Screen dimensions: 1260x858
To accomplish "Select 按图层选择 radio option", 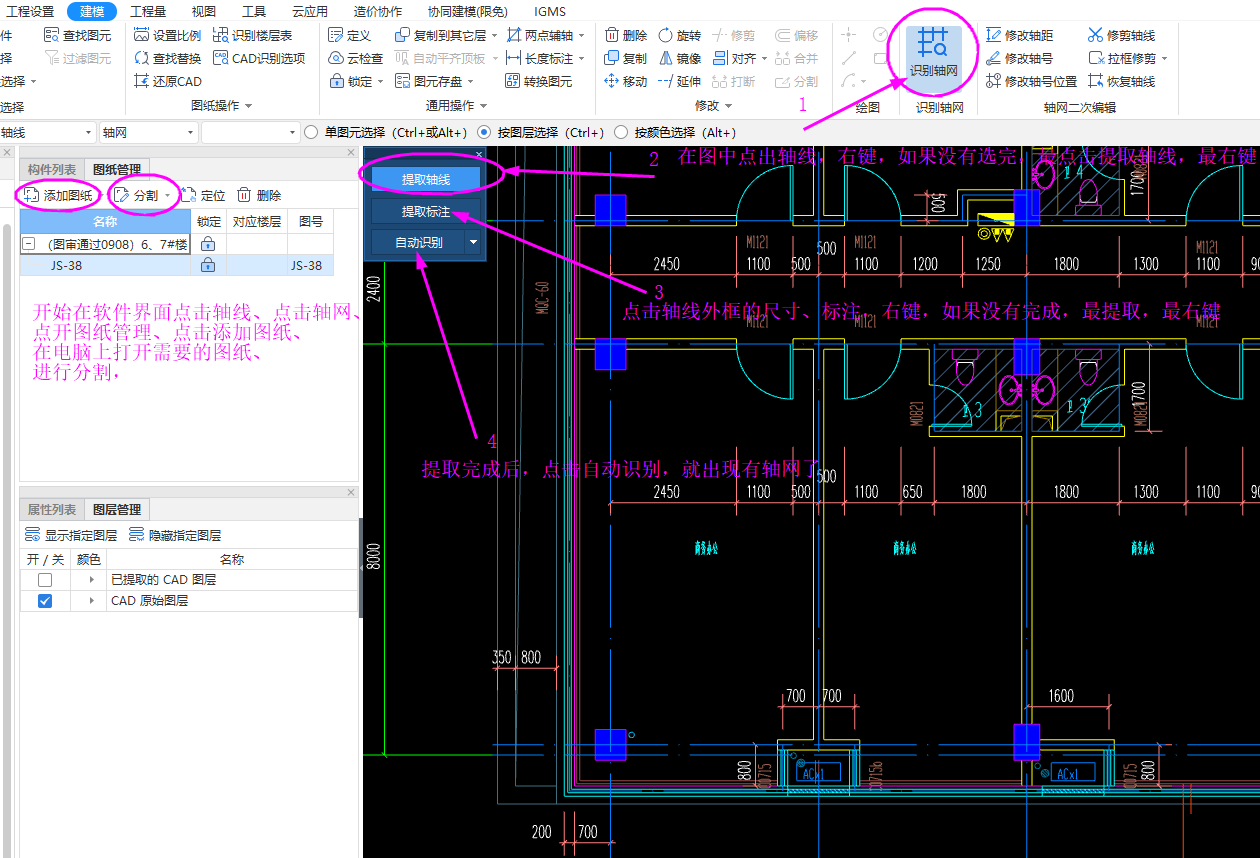I will 484,132.
